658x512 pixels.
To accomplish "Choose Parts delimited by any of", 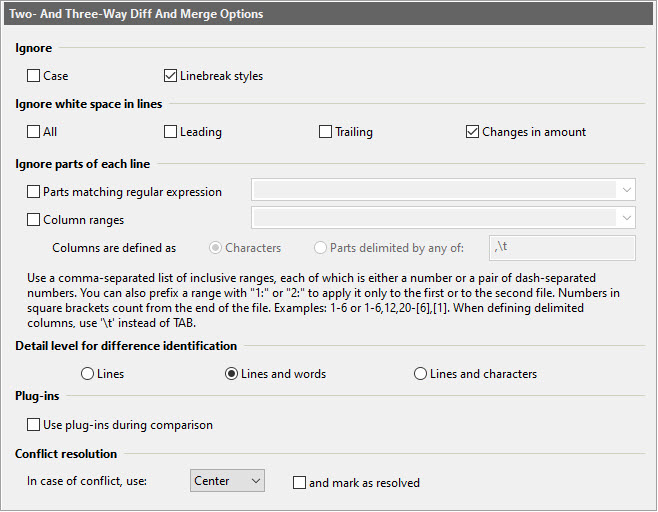I will (321, 248).
